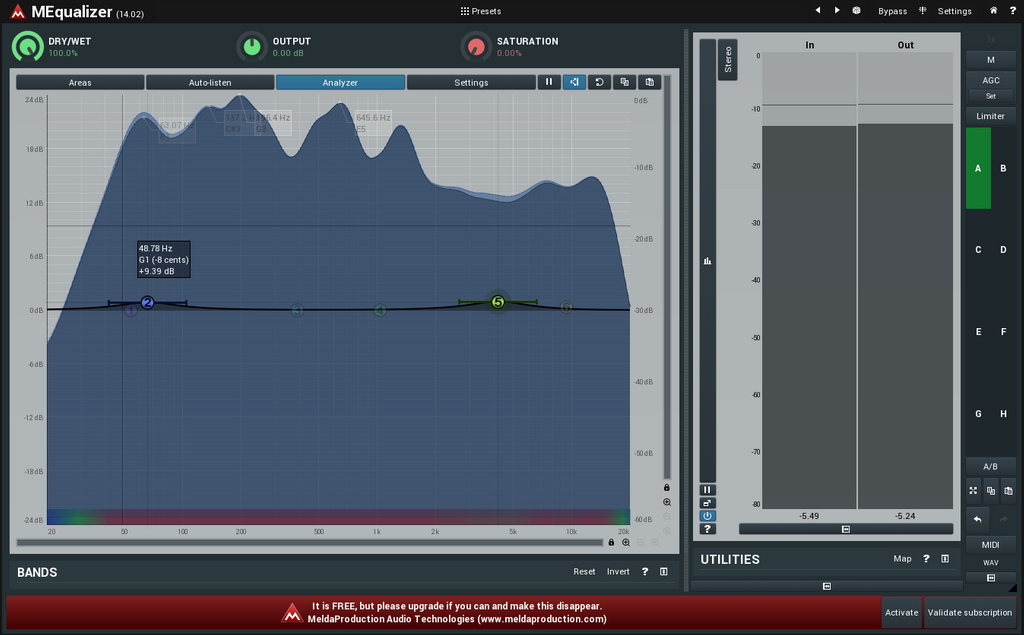Paste EQ settings using graph toolbar paste icon
Image resolution: width=1024 pixels, height=635 pixels.
click(650, 82)
